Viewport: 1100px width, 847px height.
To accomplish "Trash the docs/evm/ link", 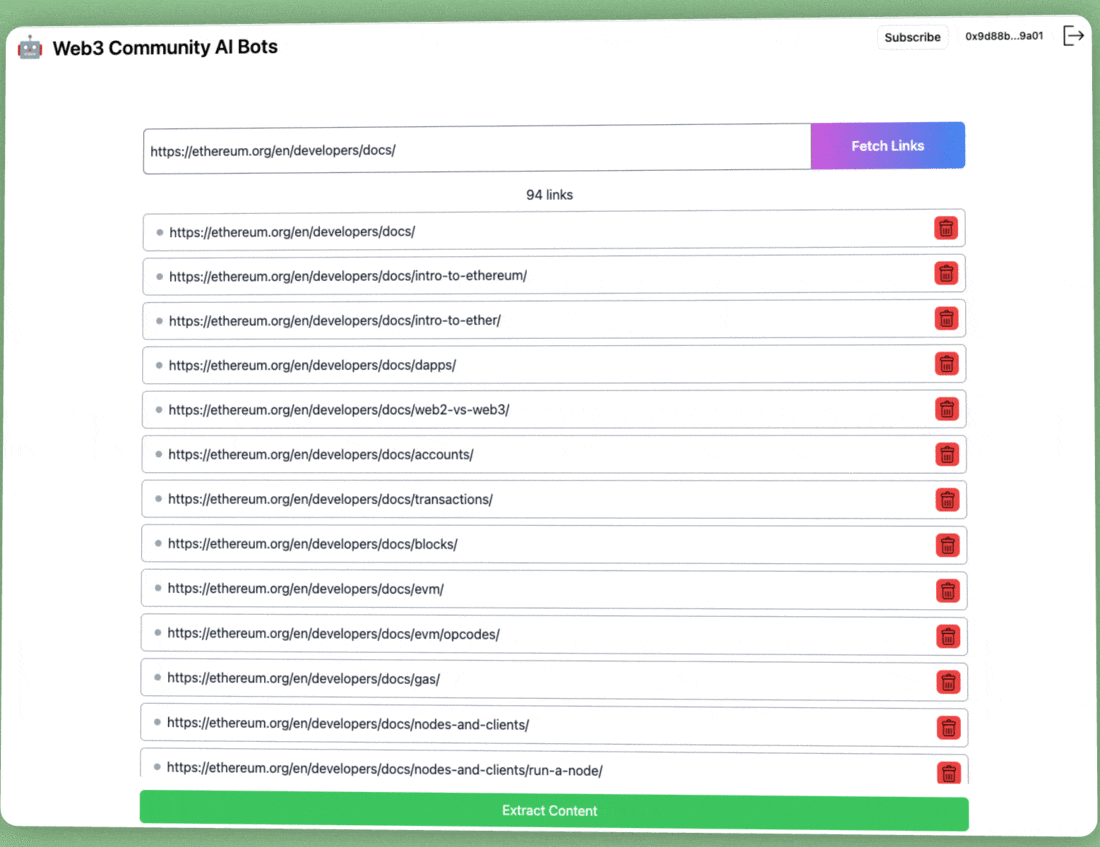I will 948,591.
